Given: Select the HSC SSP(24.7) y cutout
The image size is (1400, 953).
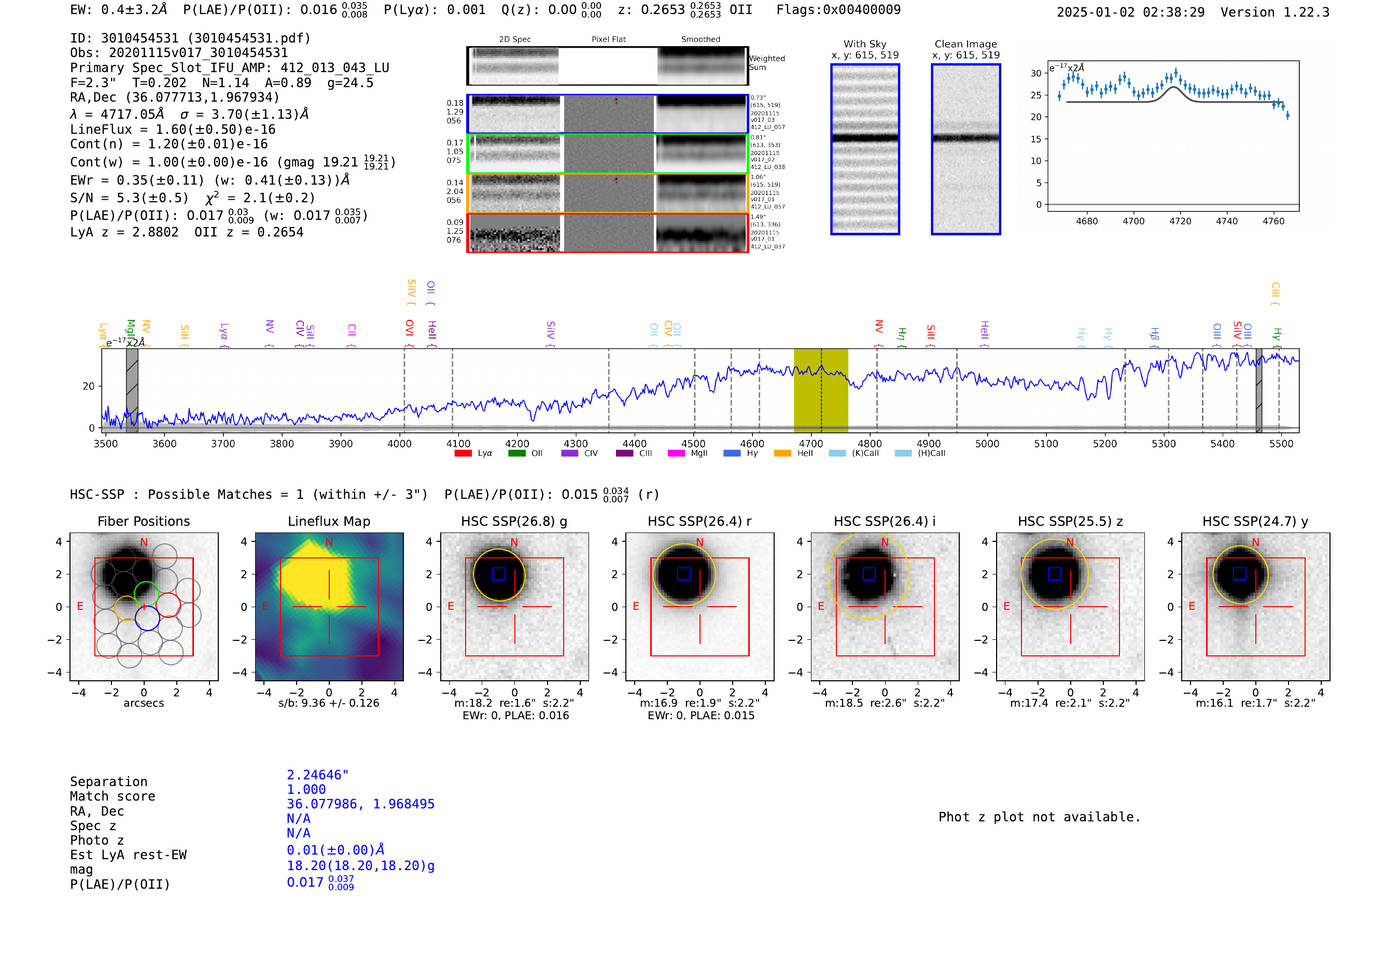Looking at the screenshot, I should point(1256,607).
